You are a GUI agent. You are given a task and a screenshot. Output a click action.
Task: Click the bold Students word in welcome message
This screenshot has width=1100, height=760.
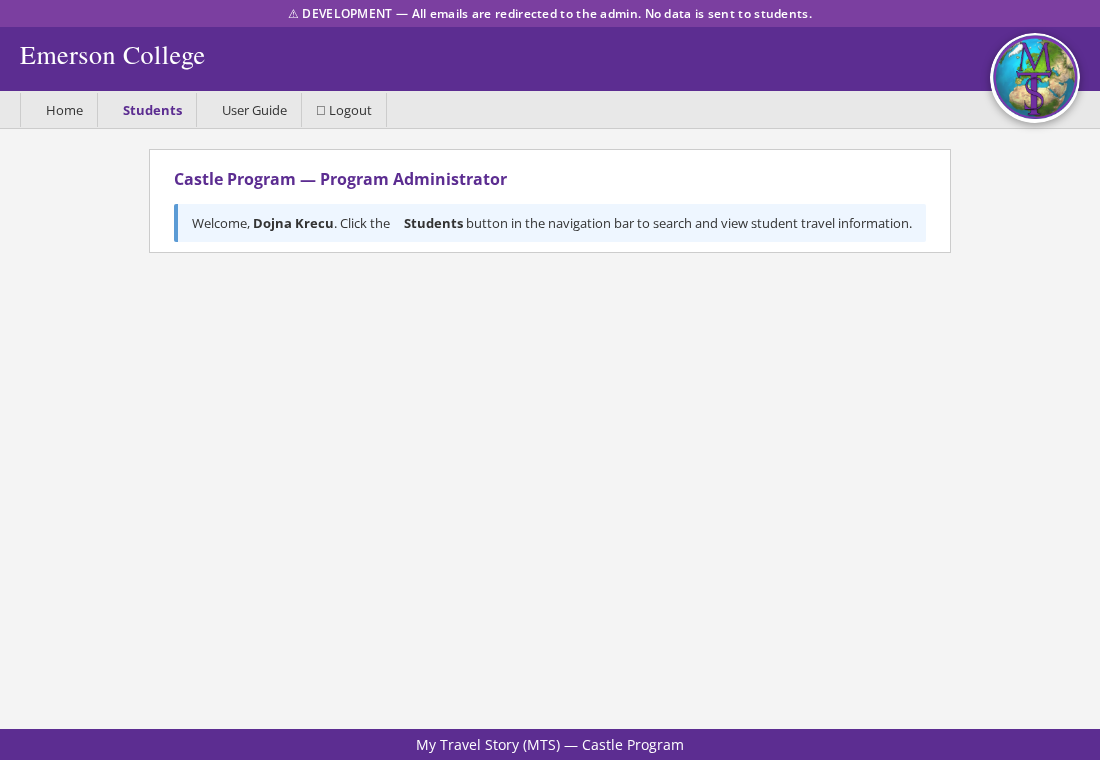coord(433,223)
